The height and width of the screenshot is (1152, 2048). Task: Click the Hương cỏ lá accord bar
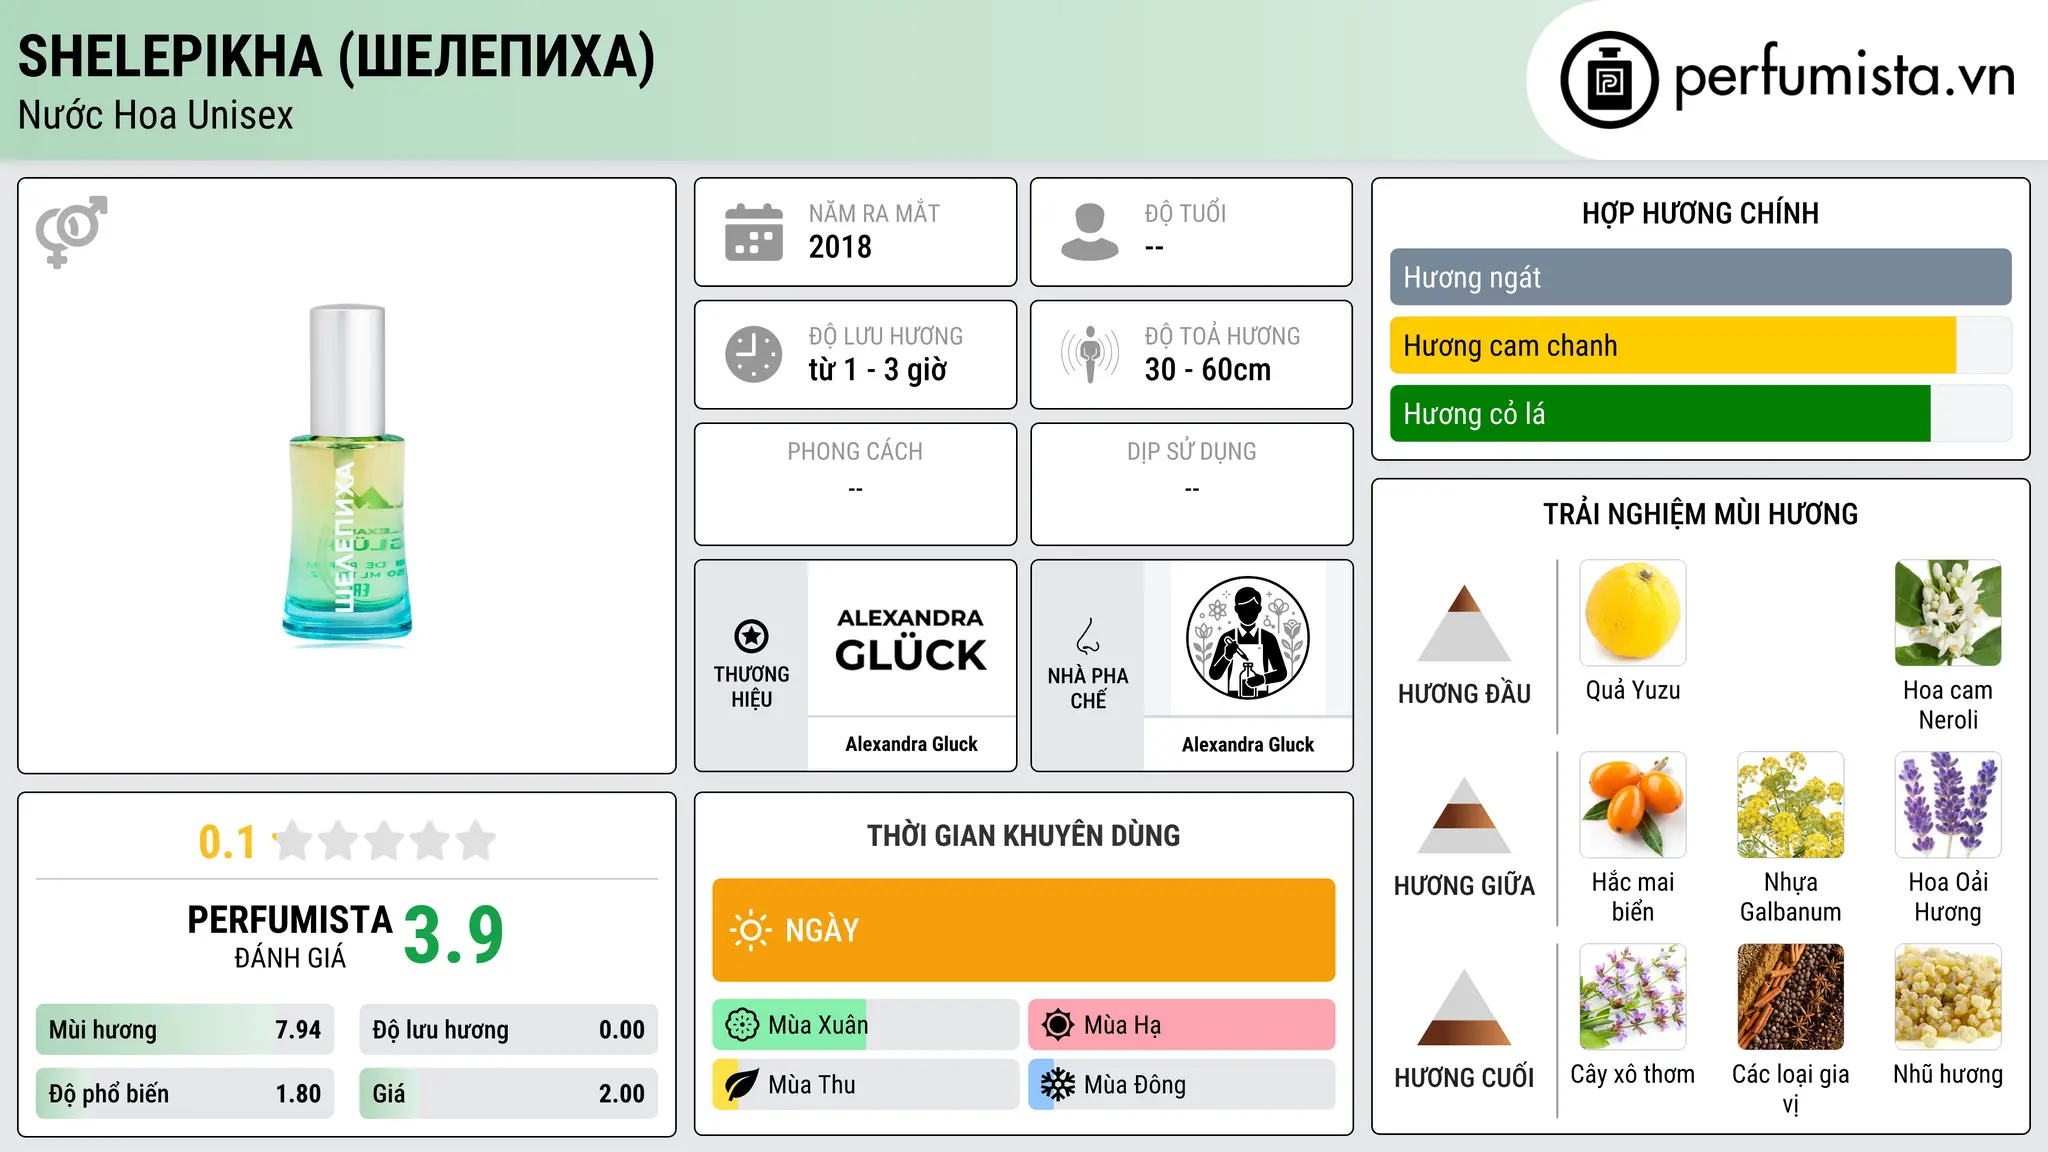[x=1700, y=413]
